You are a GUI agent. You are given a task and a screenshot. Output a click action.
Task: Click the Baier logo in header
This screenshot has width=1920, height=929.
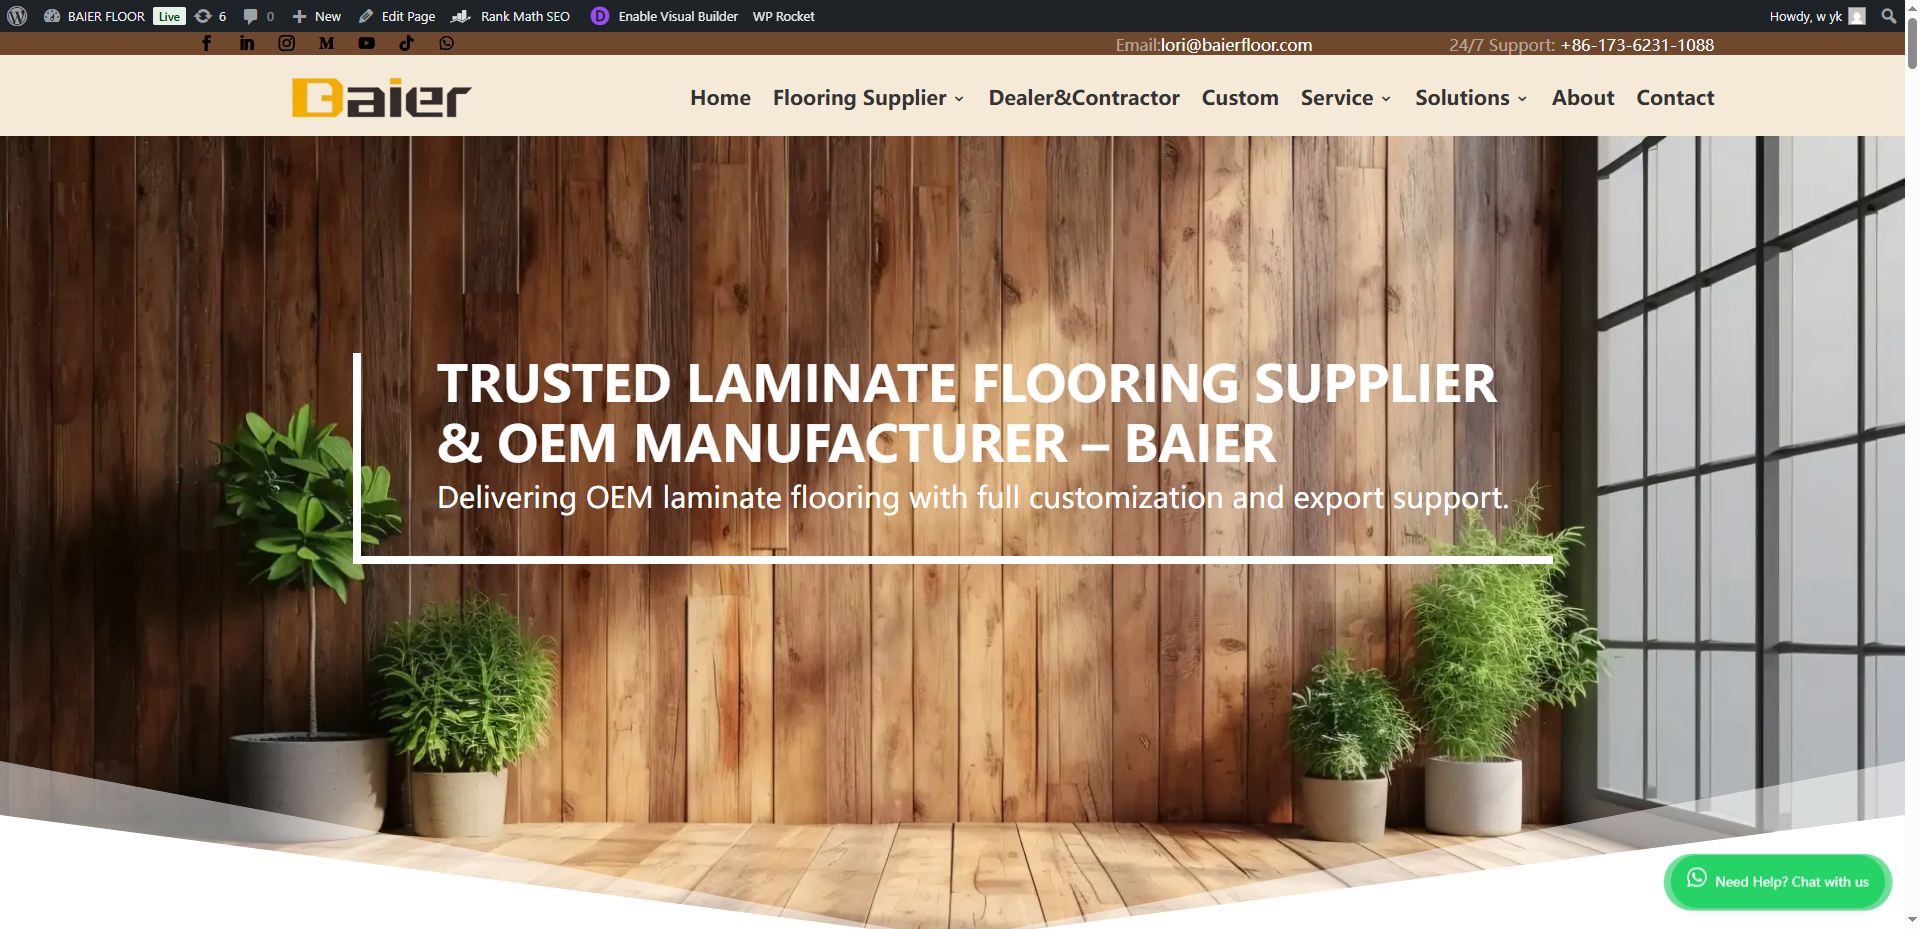click(x=381, y=98)
